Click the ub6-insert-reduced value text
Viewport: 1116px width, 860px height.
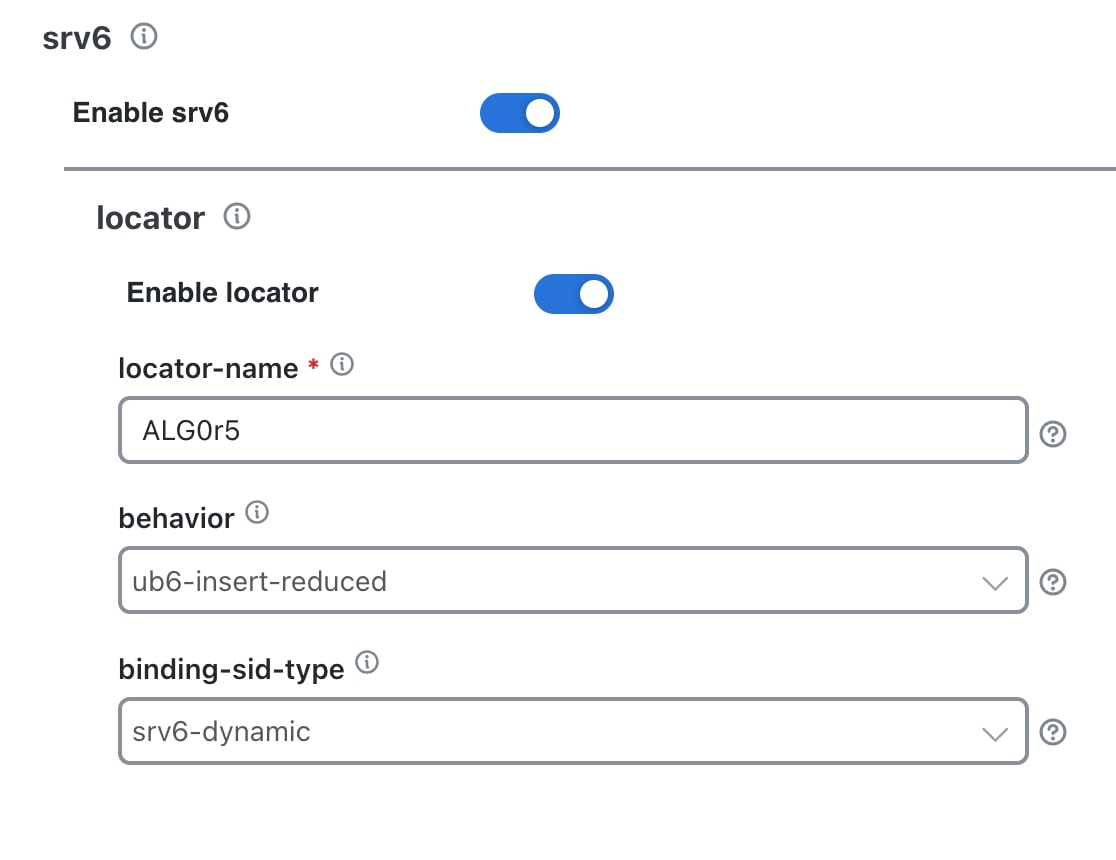pos(260,581)
